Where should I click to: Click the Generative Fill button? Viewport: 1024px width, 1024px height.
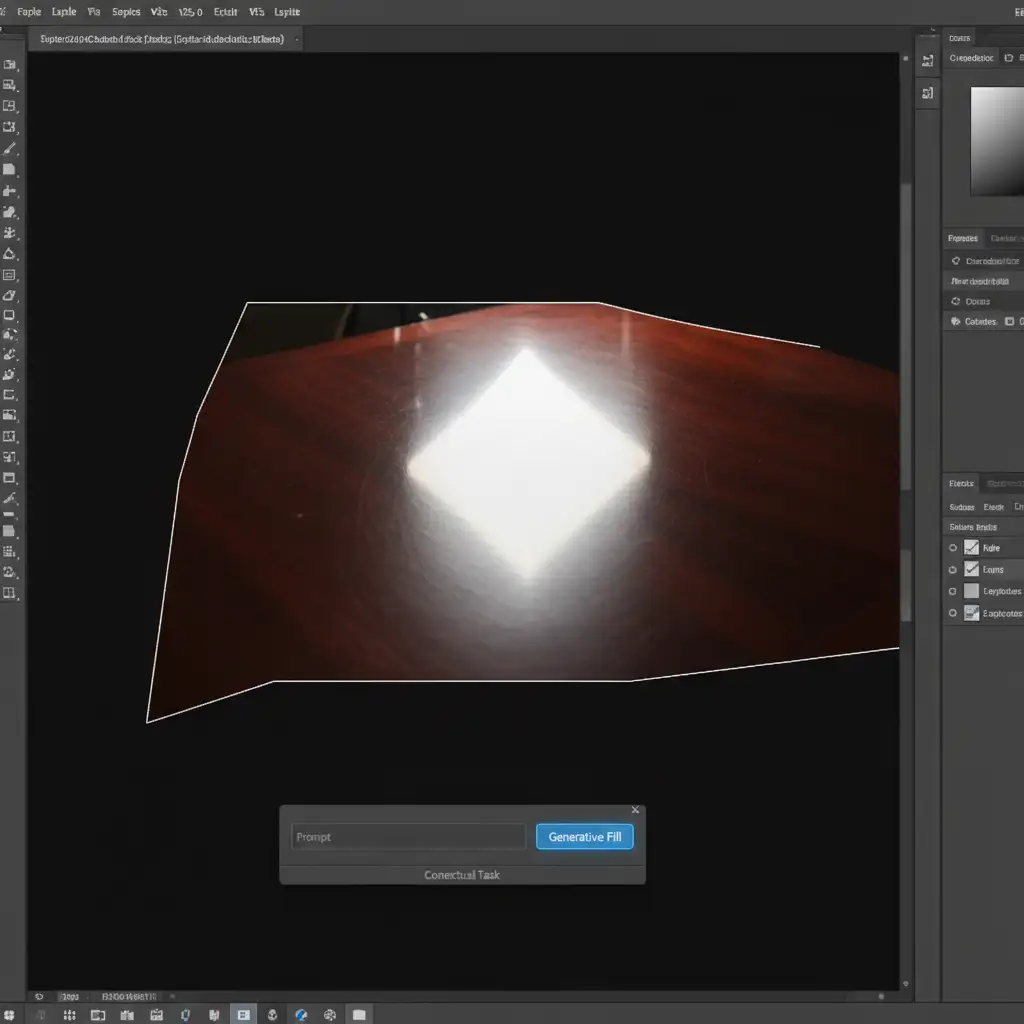point(584,837)
